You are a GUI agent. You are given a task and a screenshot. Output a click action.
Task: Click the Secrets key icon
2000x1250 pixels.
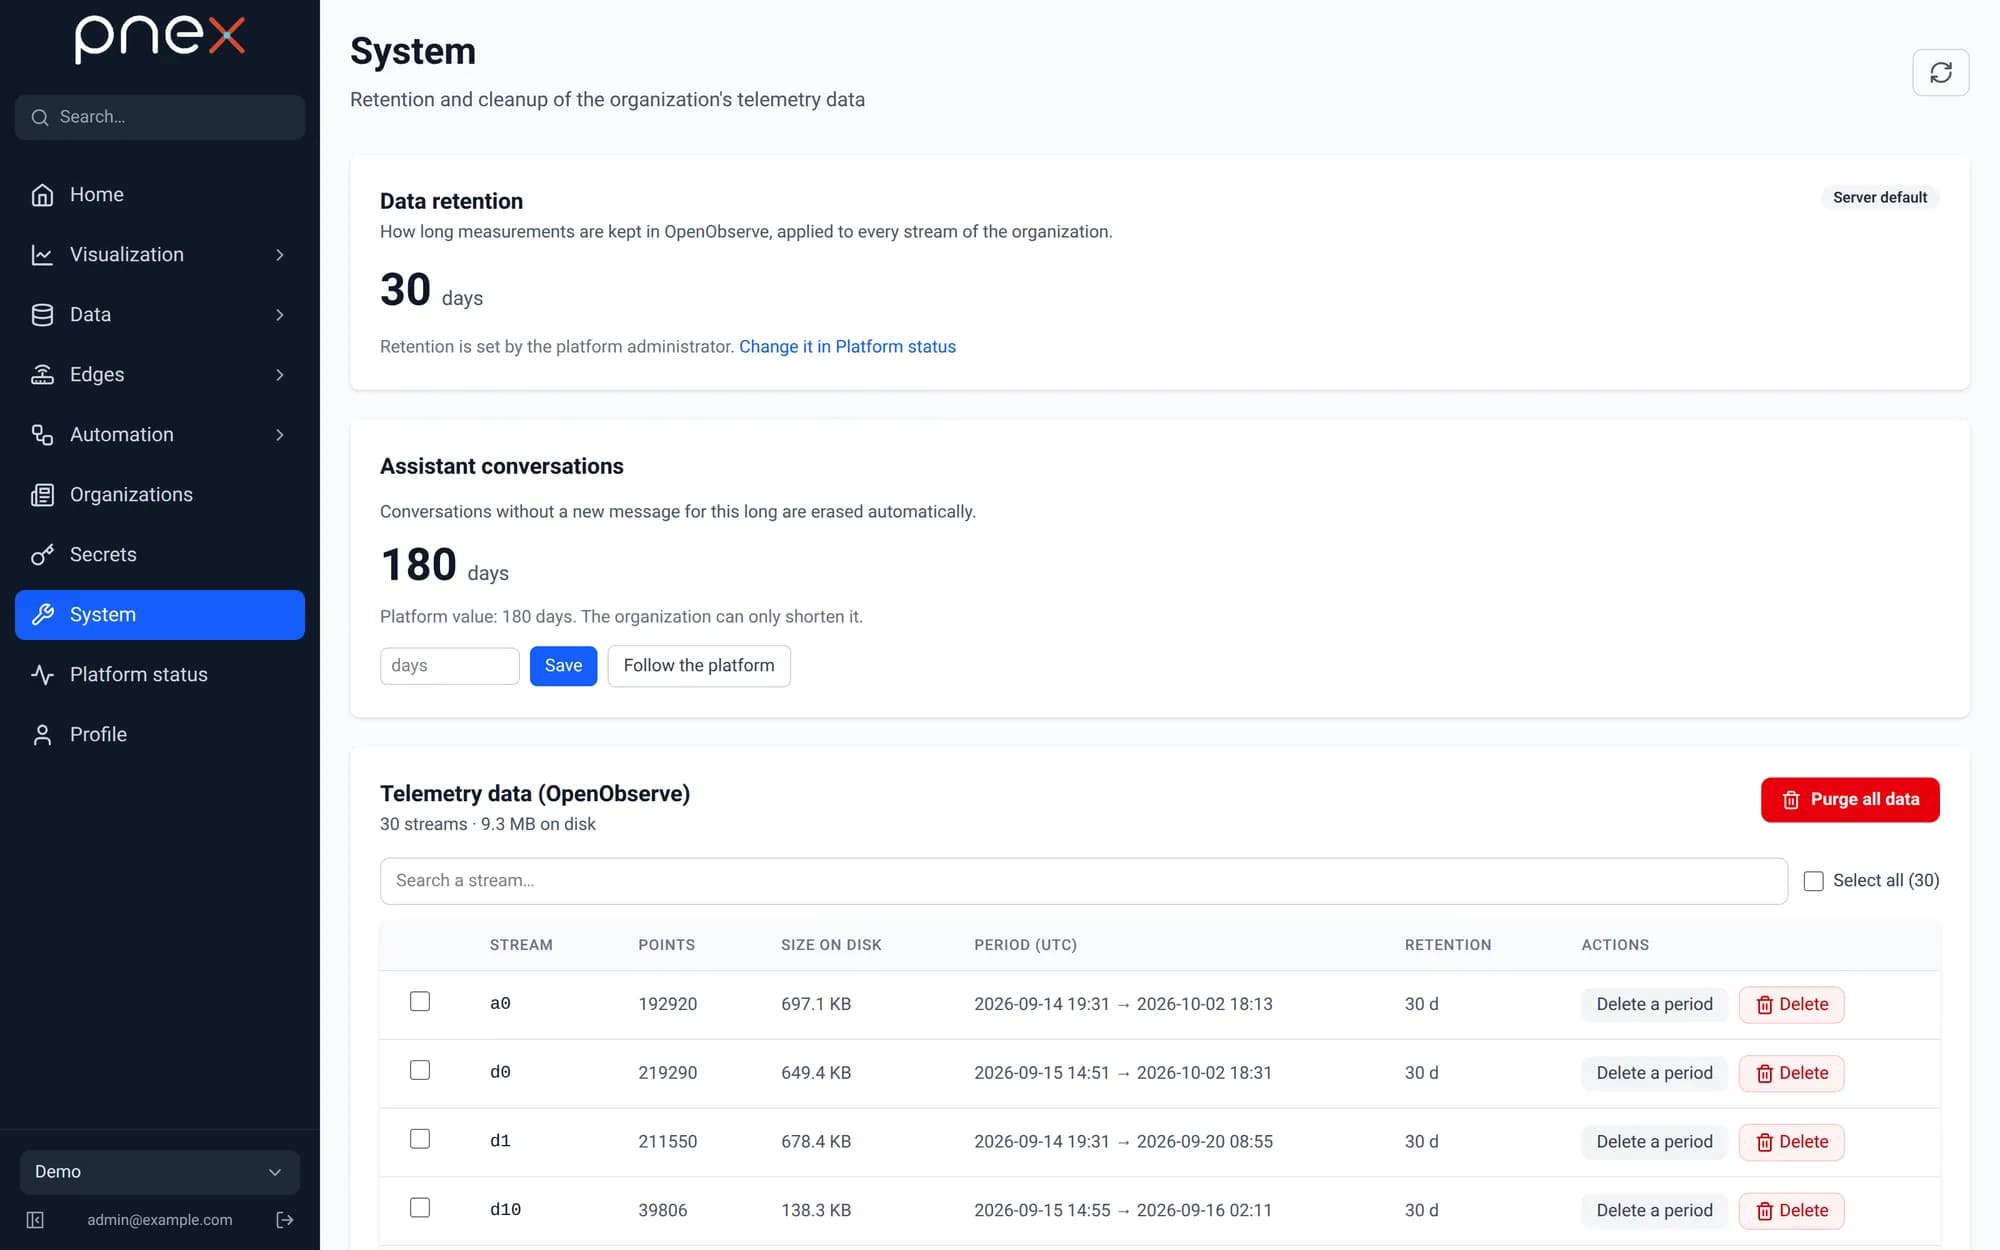tap(42, 555)
